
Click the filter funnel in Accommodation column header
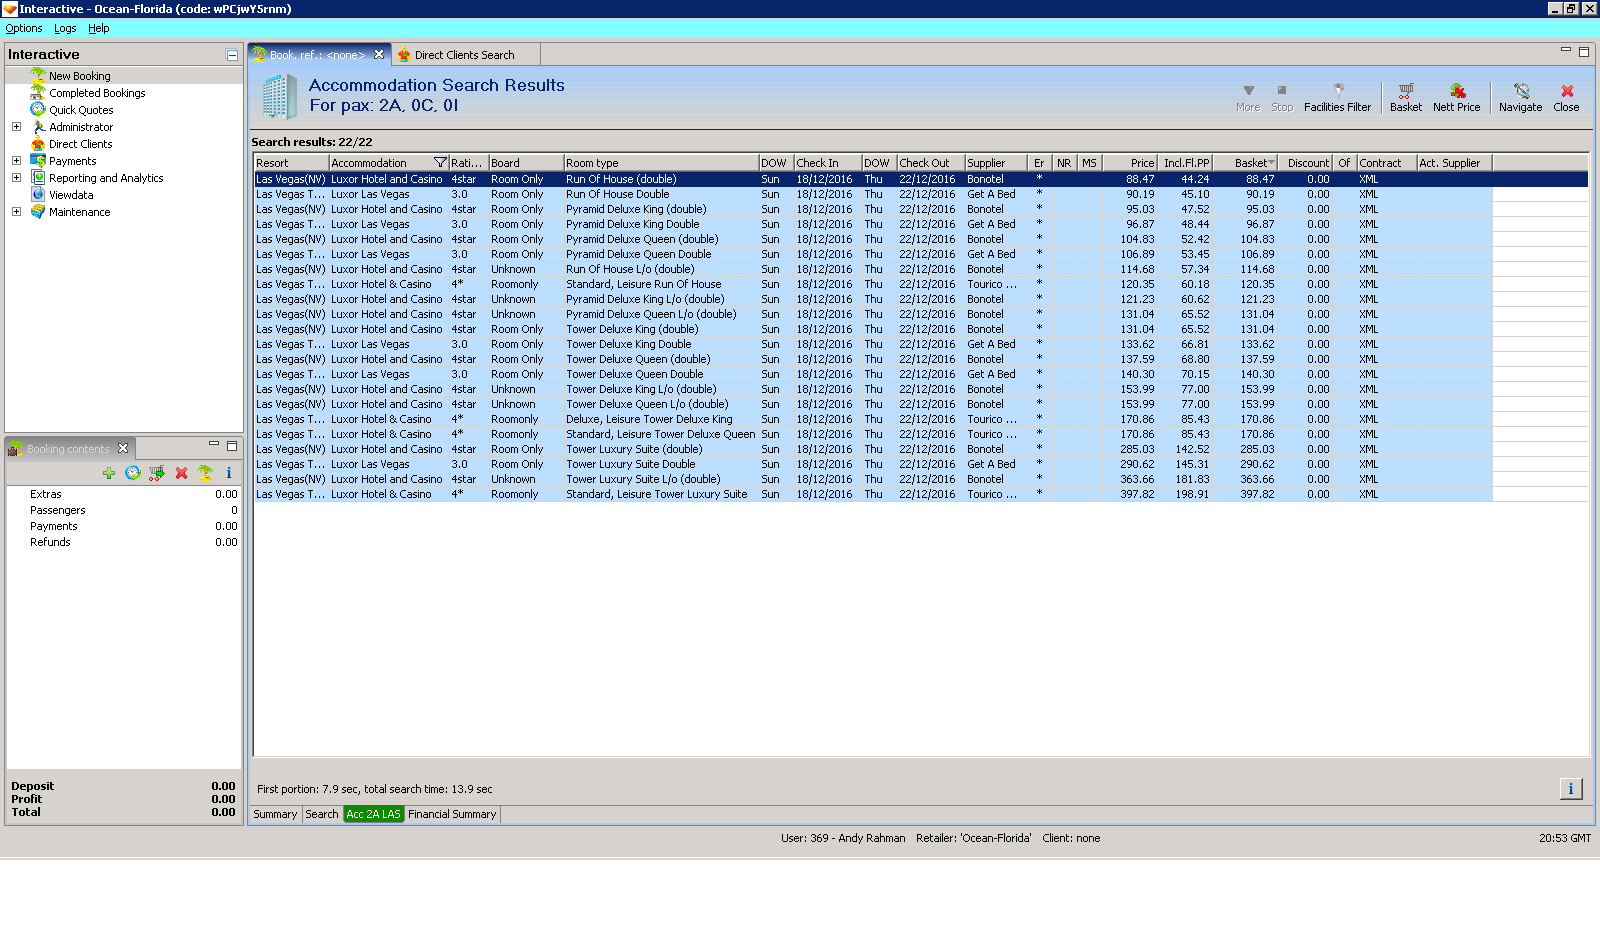coord(440,163)
